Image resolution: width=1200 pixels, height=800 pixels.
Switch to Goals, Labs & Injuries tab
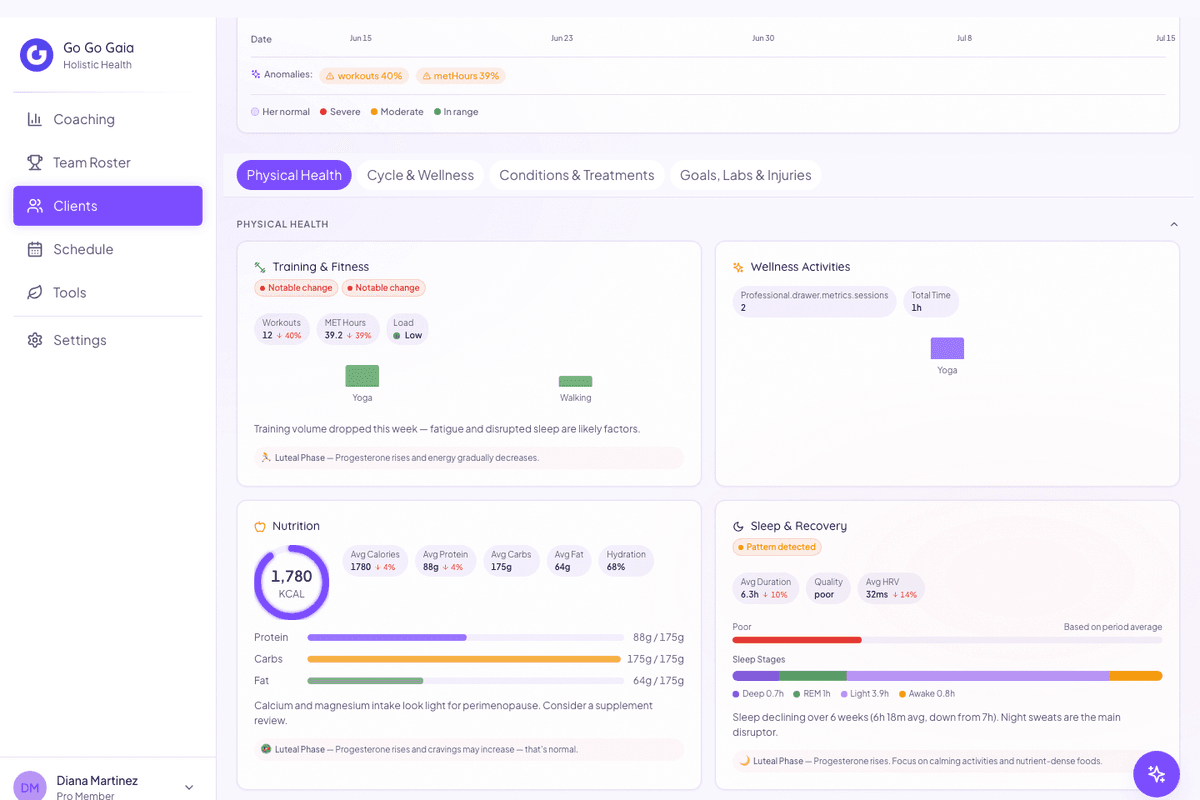(x=746, y=175)
